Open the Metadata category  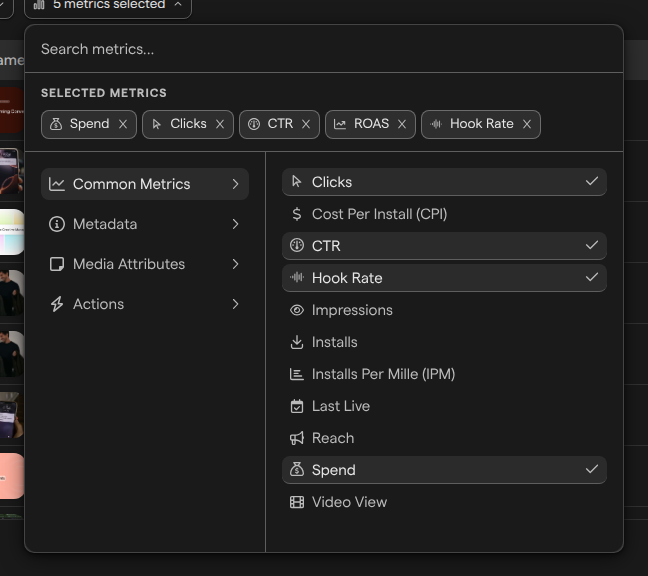145,224
